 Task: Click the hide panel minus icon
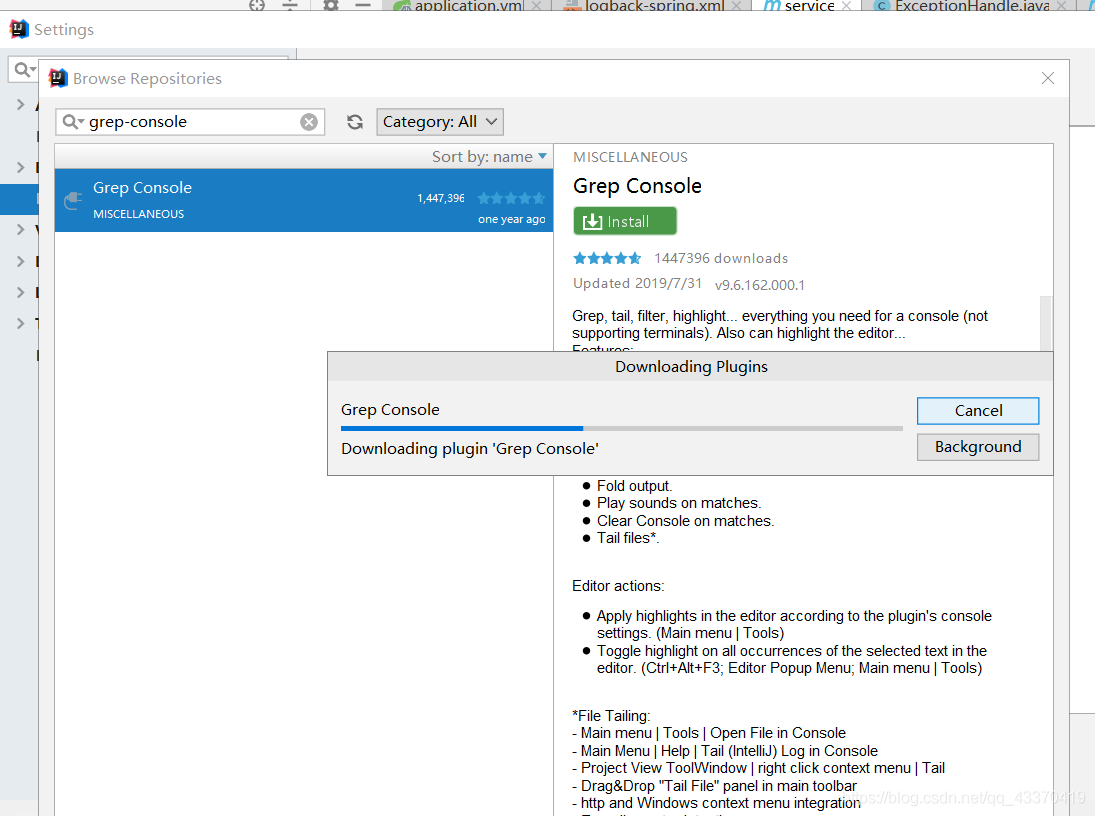coord(362,4)
